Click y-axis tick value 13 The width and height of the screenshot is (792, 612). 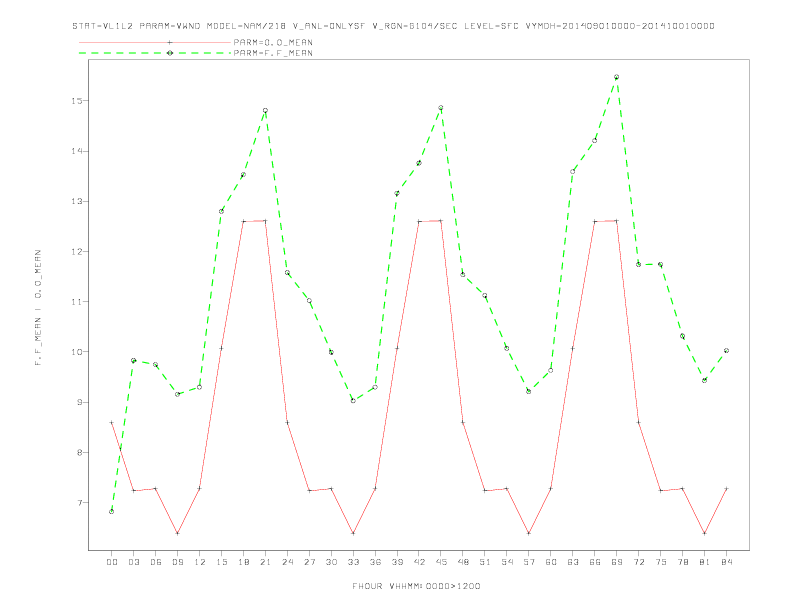(x=76, y=201)
